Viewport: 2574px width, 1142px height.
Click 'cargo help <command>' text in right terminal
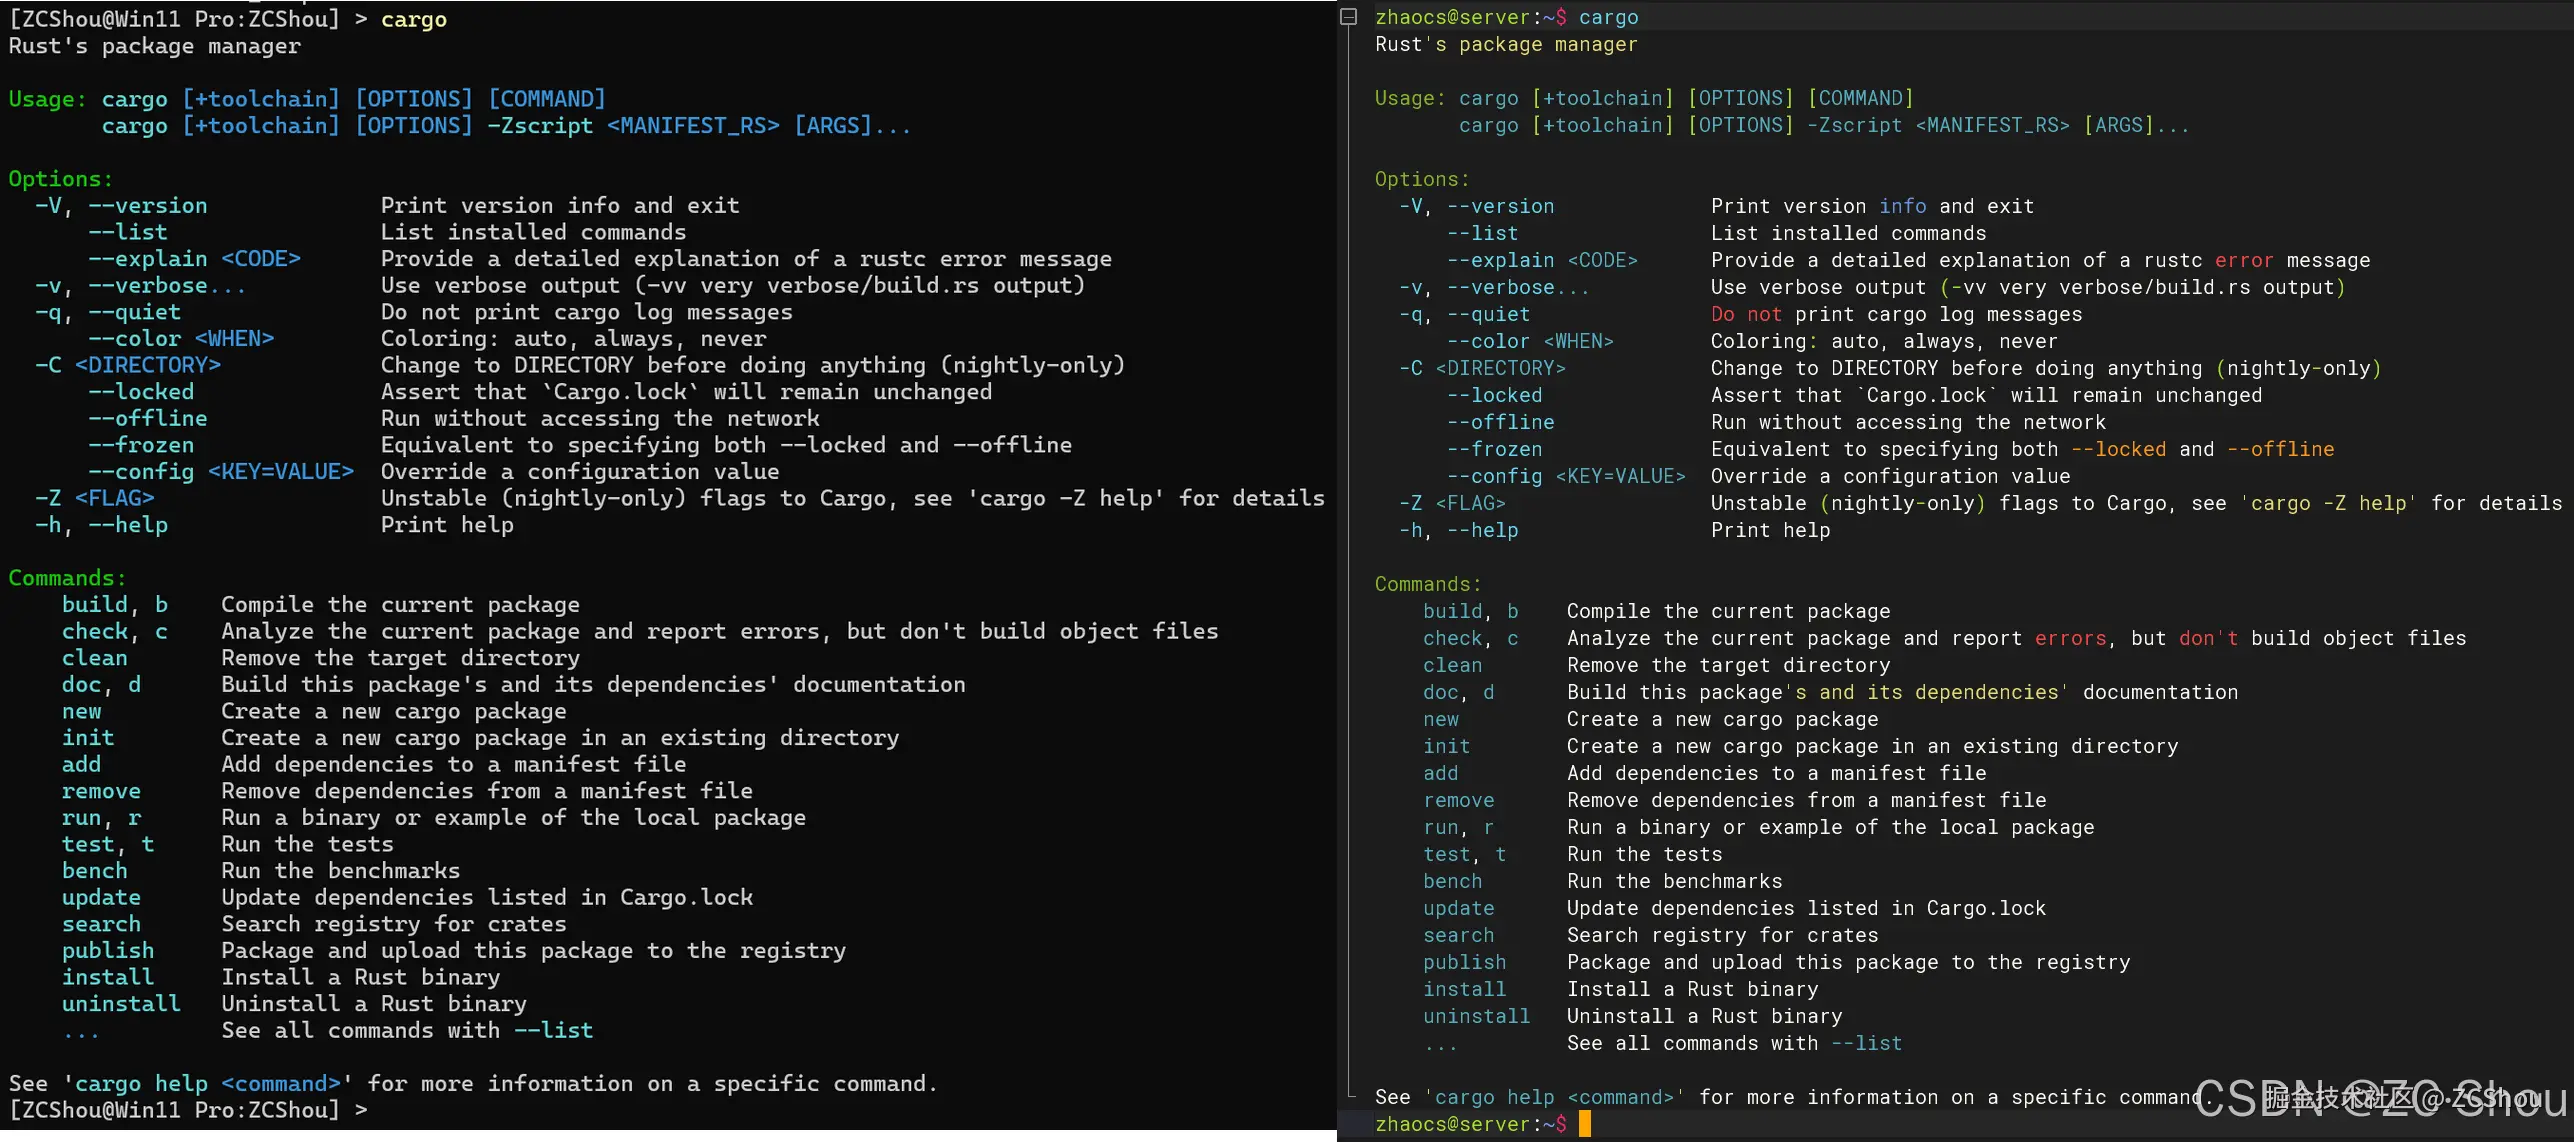tap(1553, 1097)
